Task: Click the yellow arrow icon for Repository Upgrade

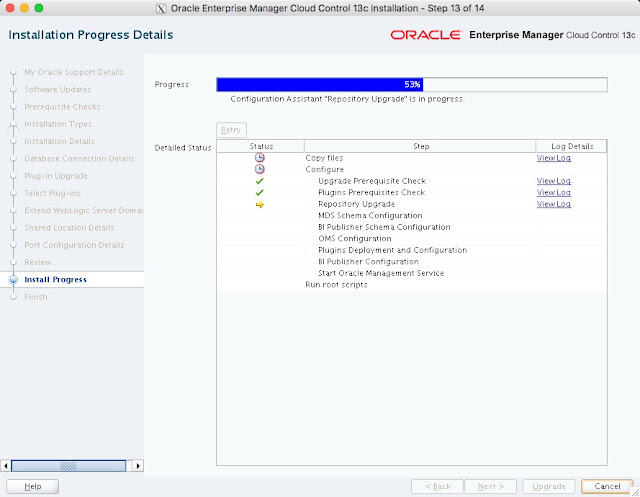Action: pos(260,204)
